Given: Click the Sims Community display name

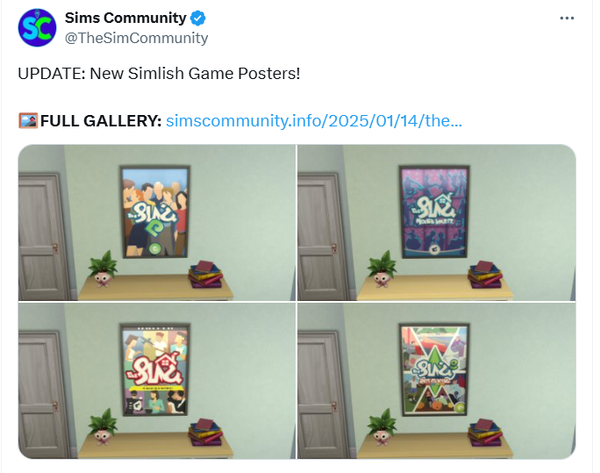Looking at the screenshot, I should point(126,18).
